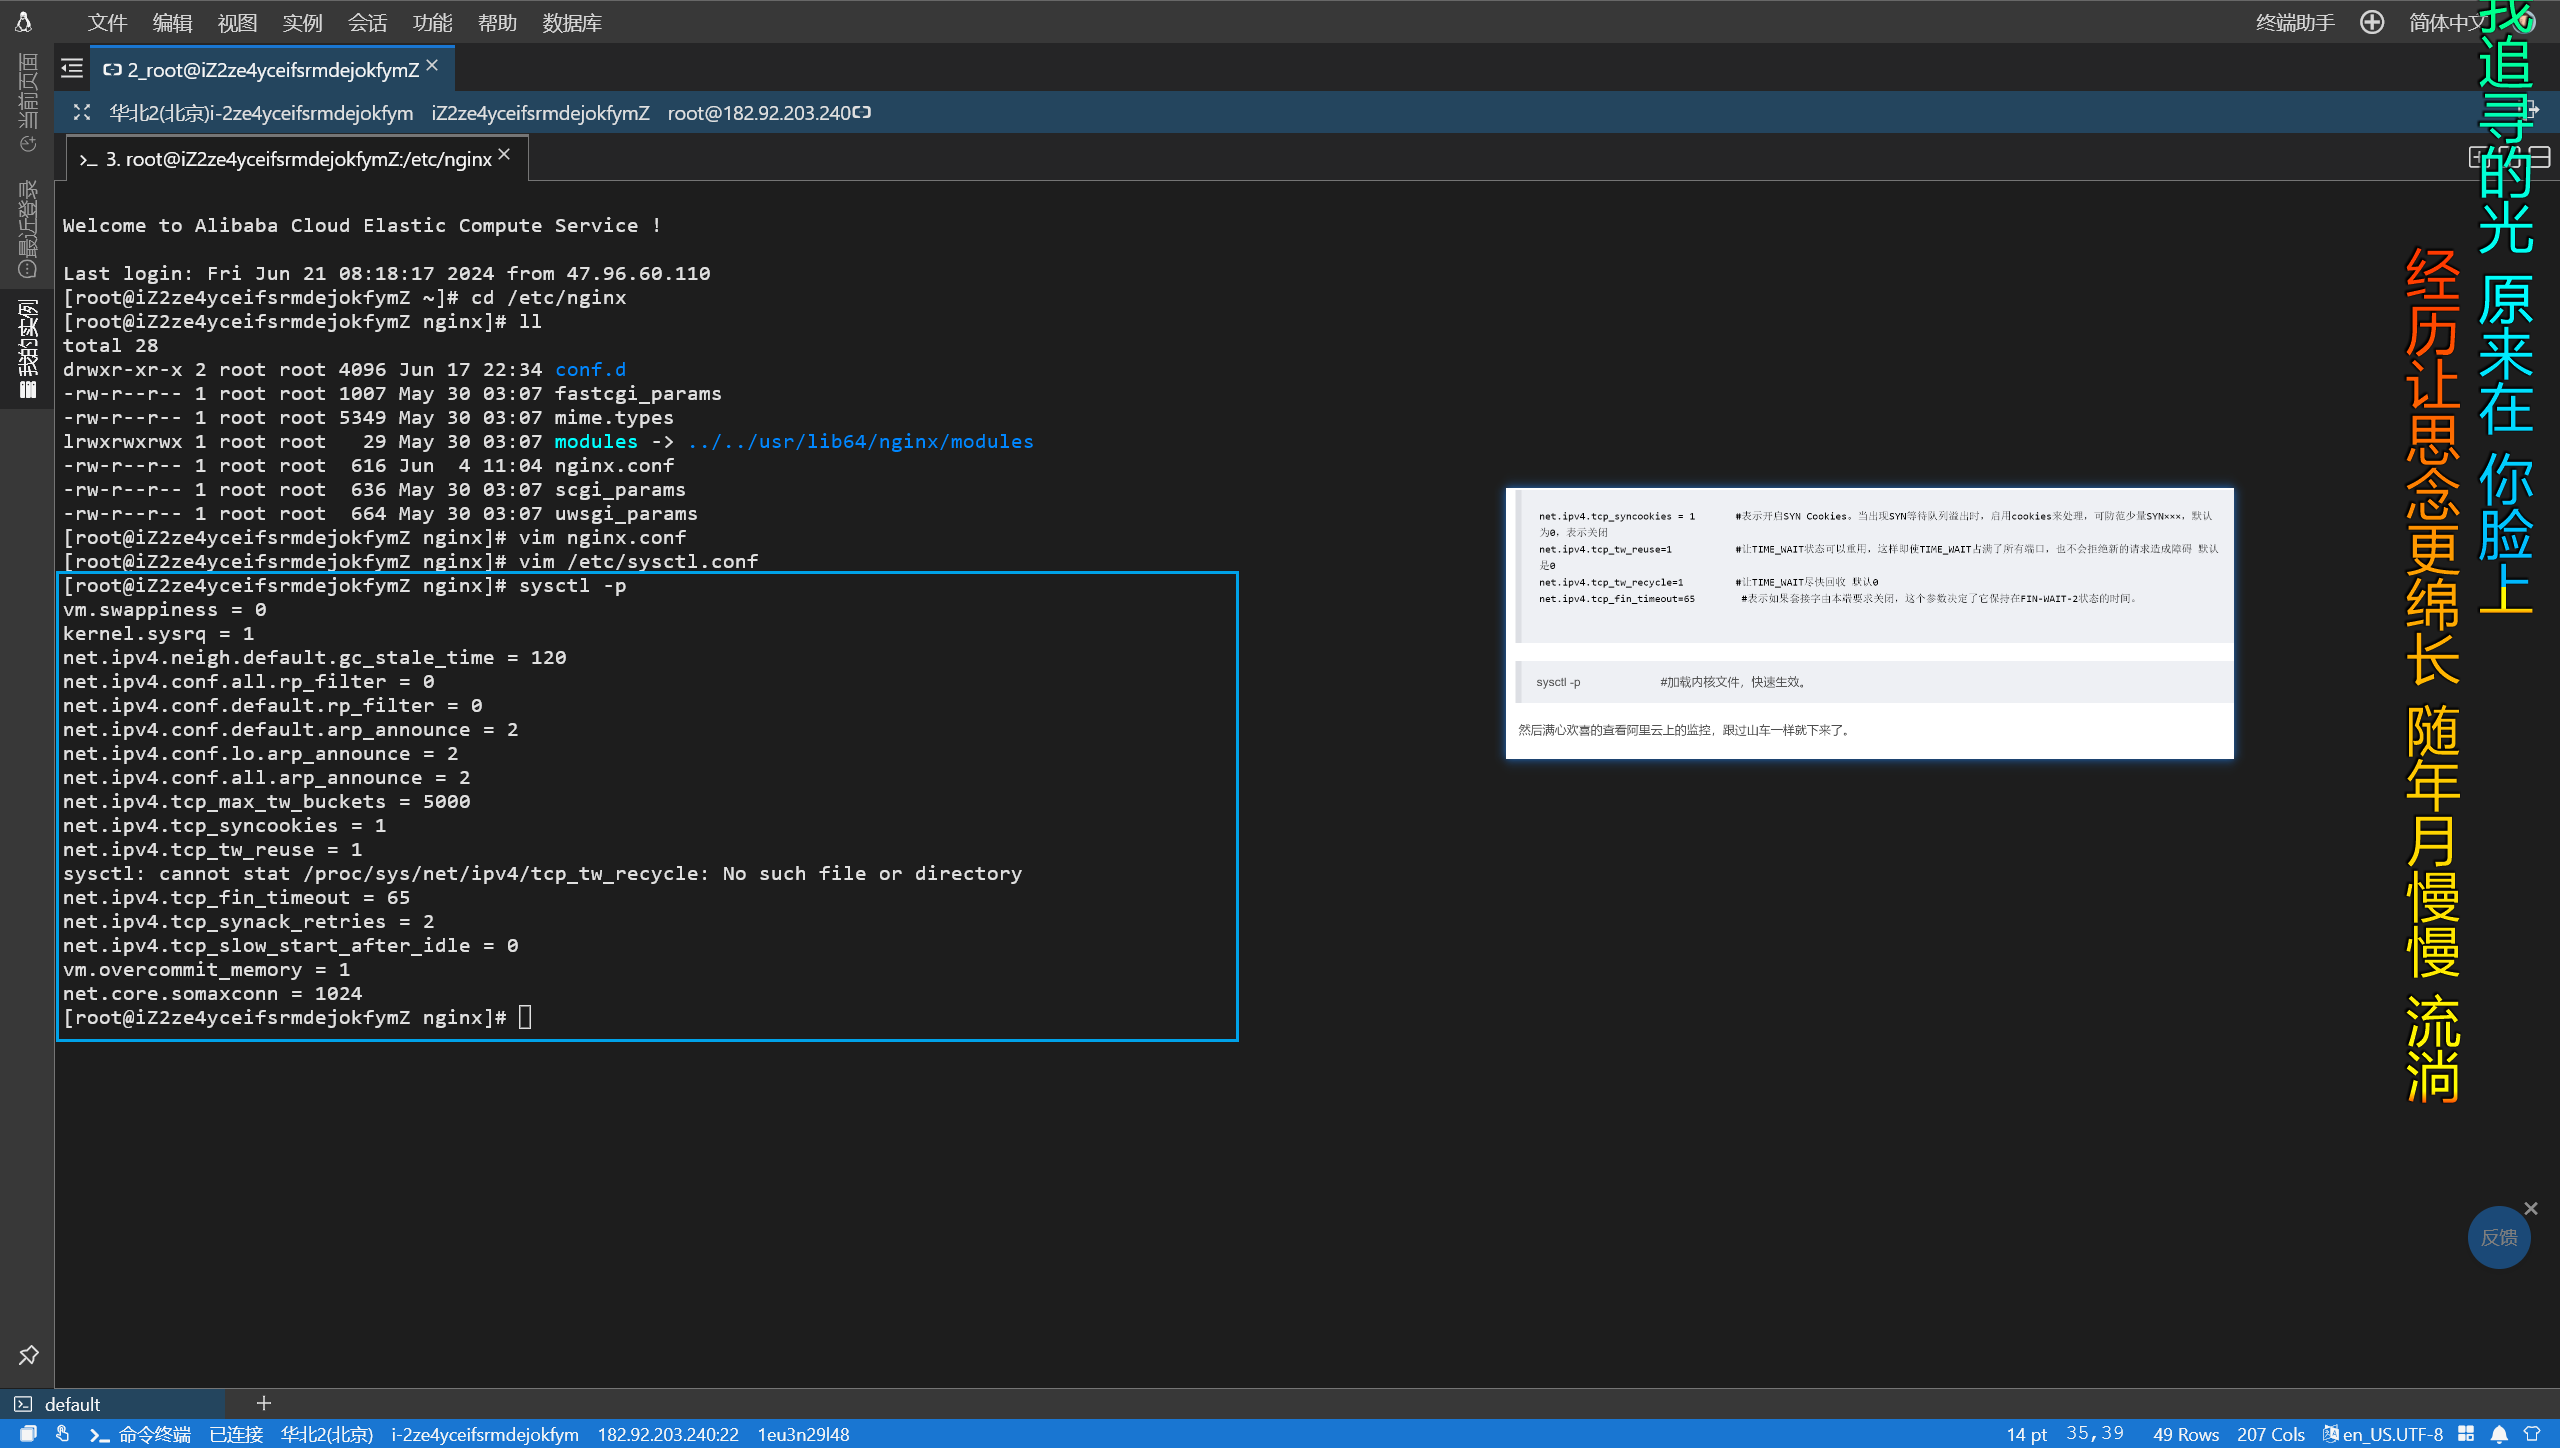This screenshot has height=1448, width=2560.
Task: Click the t-shirt theme icon
Action: click(x=2532, y=1434)
